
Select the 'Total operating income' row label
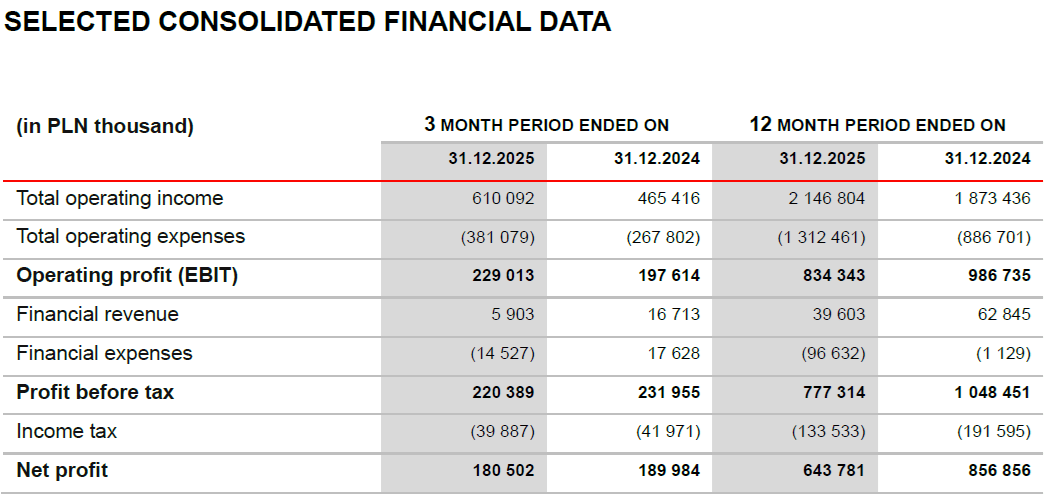point(120,198)
